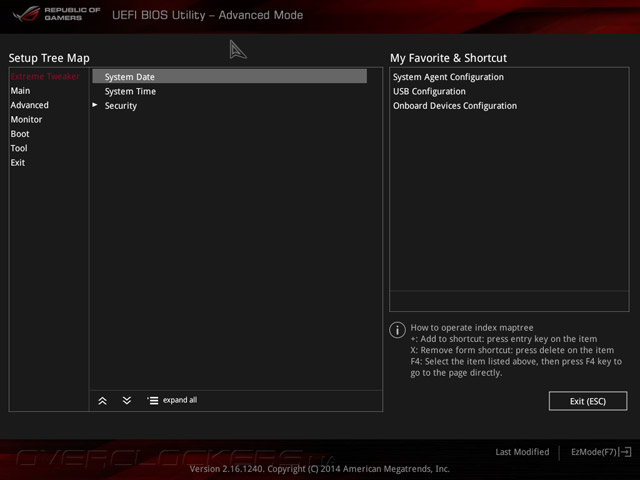The height and width of the screenshot is (480, 640).
Task: Click the Version 2.16.1240 copyright text
Action: coord(320,469)
